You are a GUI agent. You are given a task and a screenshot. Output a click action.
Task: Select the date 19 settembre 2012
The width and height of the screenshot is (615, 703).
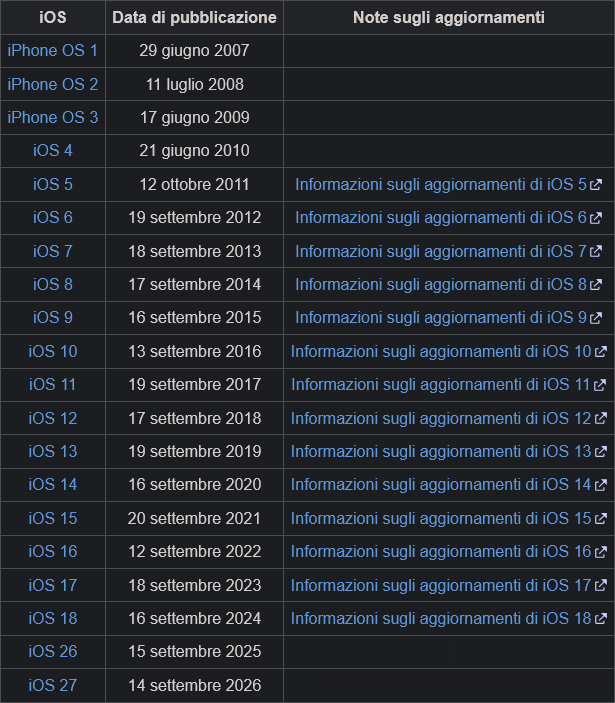pyautogui.click(x=195, y=217)
